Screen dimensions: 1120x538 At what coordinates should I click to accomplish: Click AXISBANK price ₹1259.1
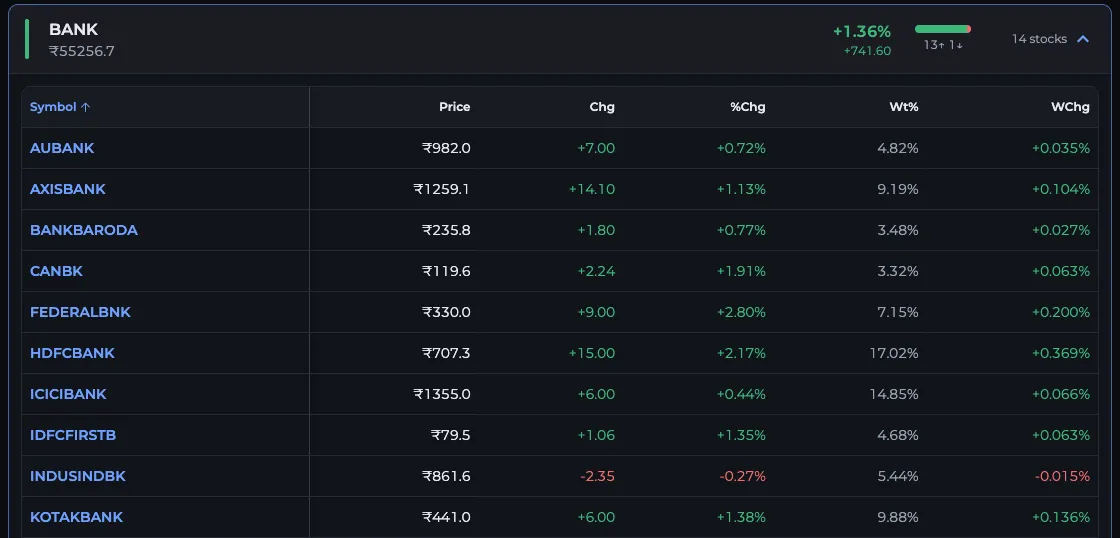click(x=442, y=189)
